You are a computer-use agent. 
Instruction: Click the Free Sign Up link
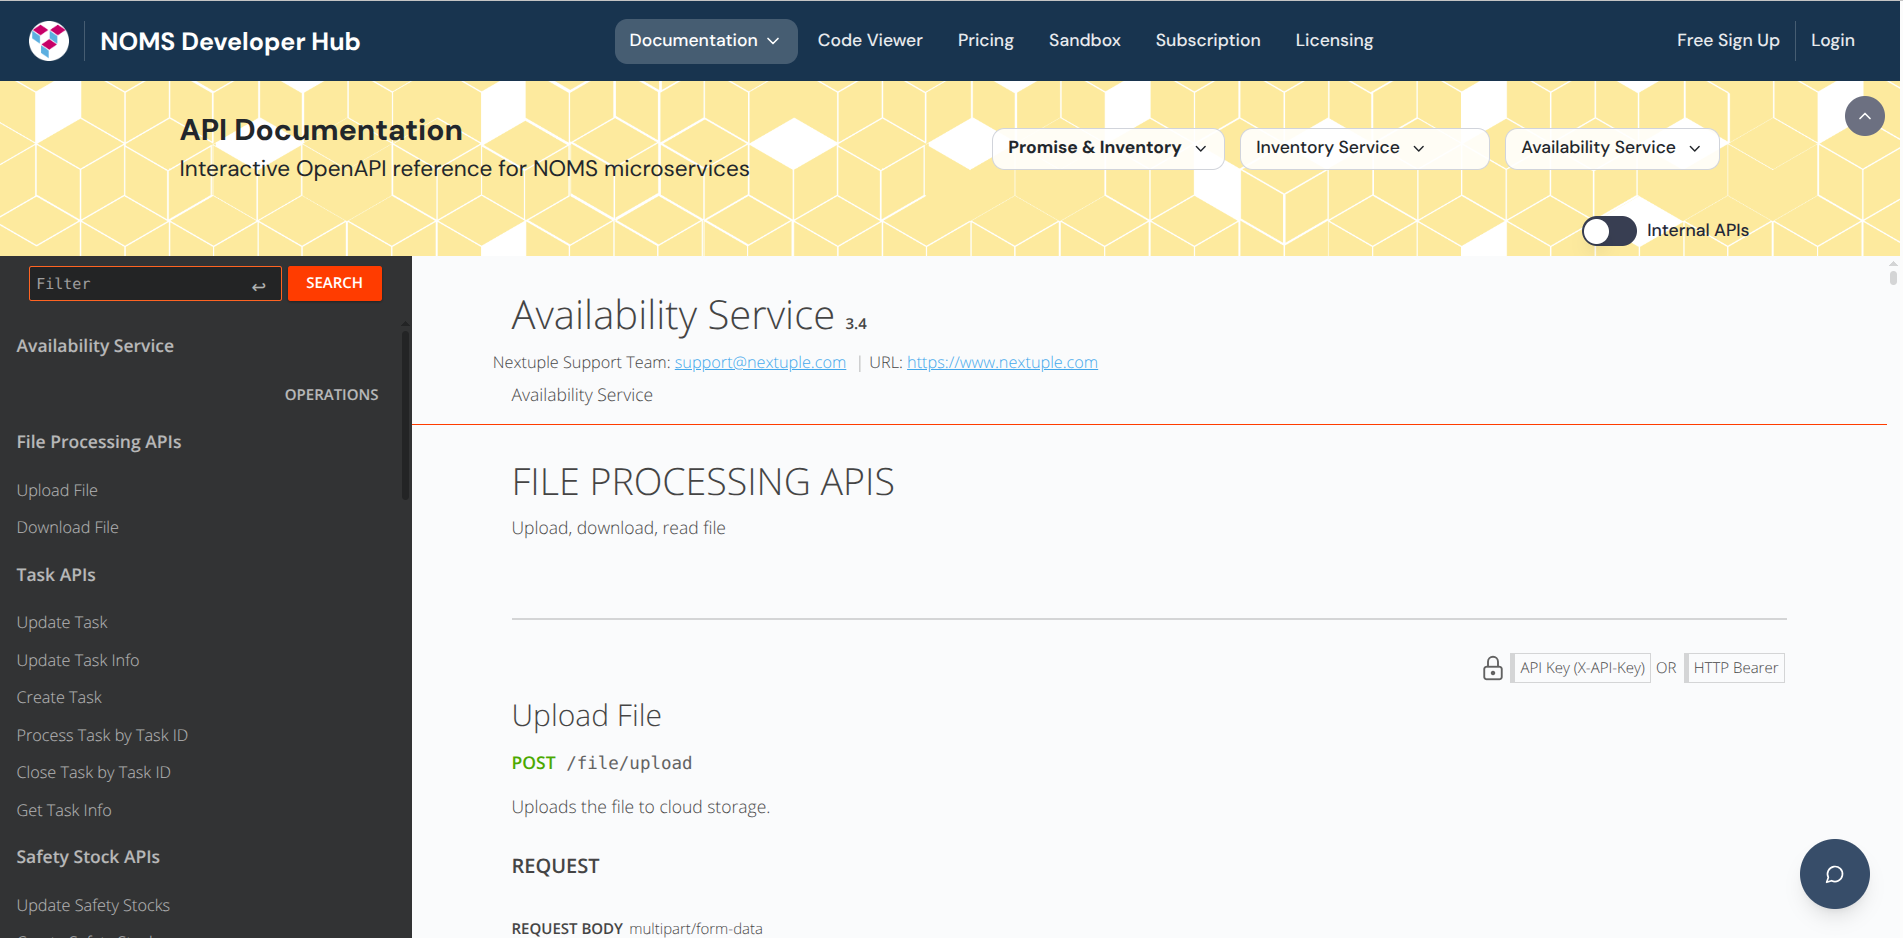tap(1727, 41)
